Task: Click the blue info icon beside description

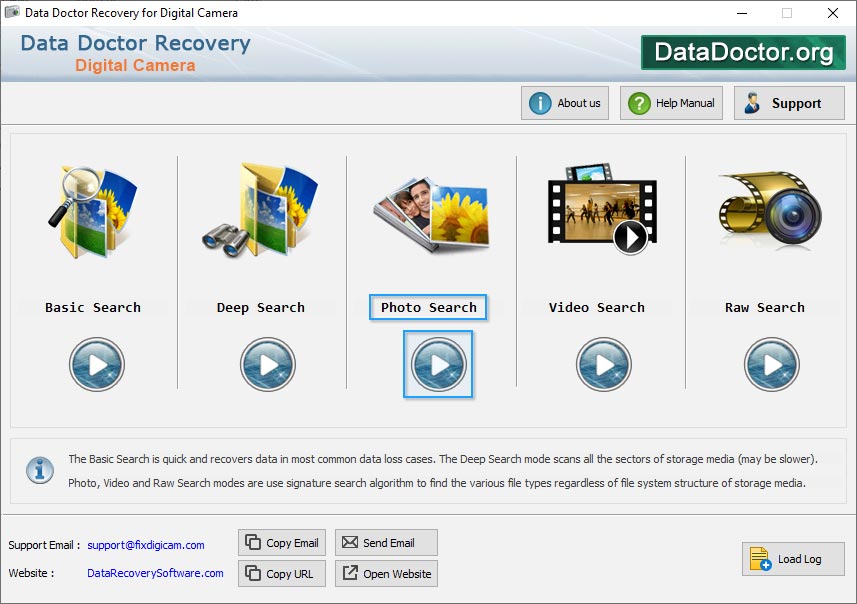Action: [40, 470]
